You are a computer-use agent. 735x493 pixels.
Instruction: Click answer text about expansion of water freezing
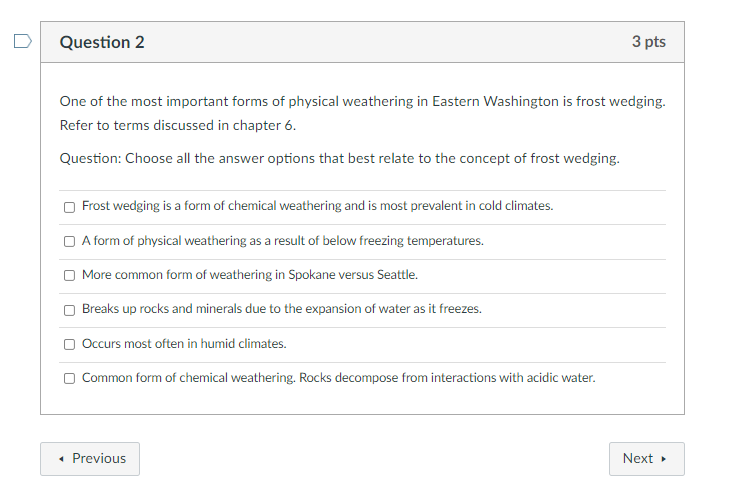(282, 309)
